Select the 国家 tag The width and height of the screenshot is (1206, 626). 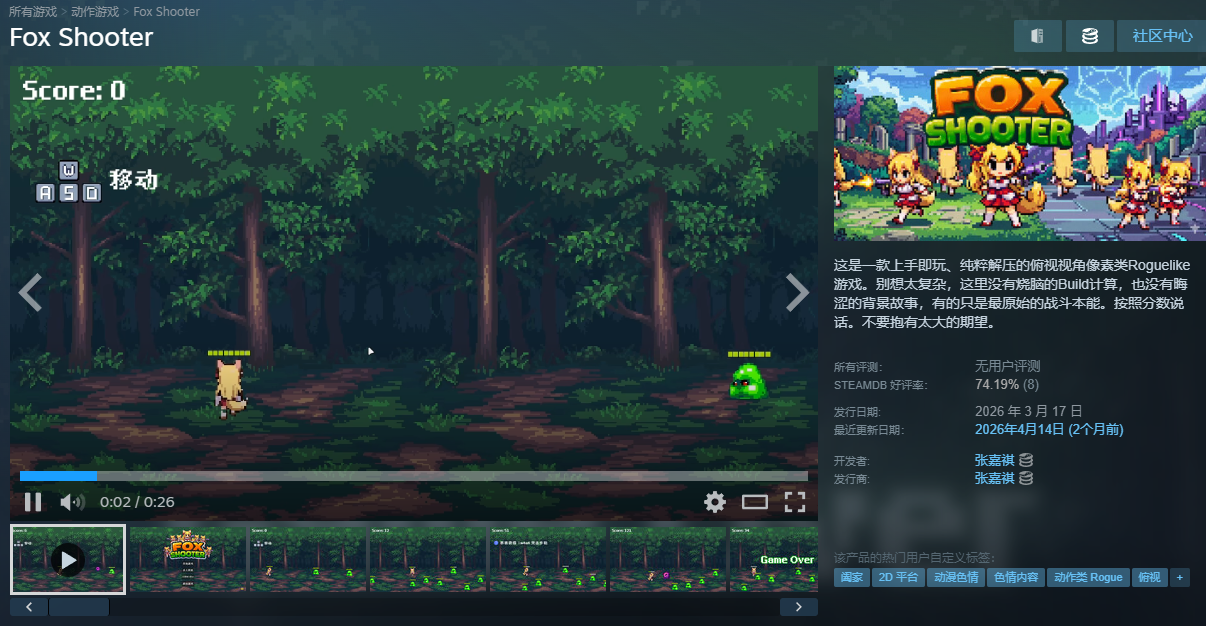click(852, 577)
